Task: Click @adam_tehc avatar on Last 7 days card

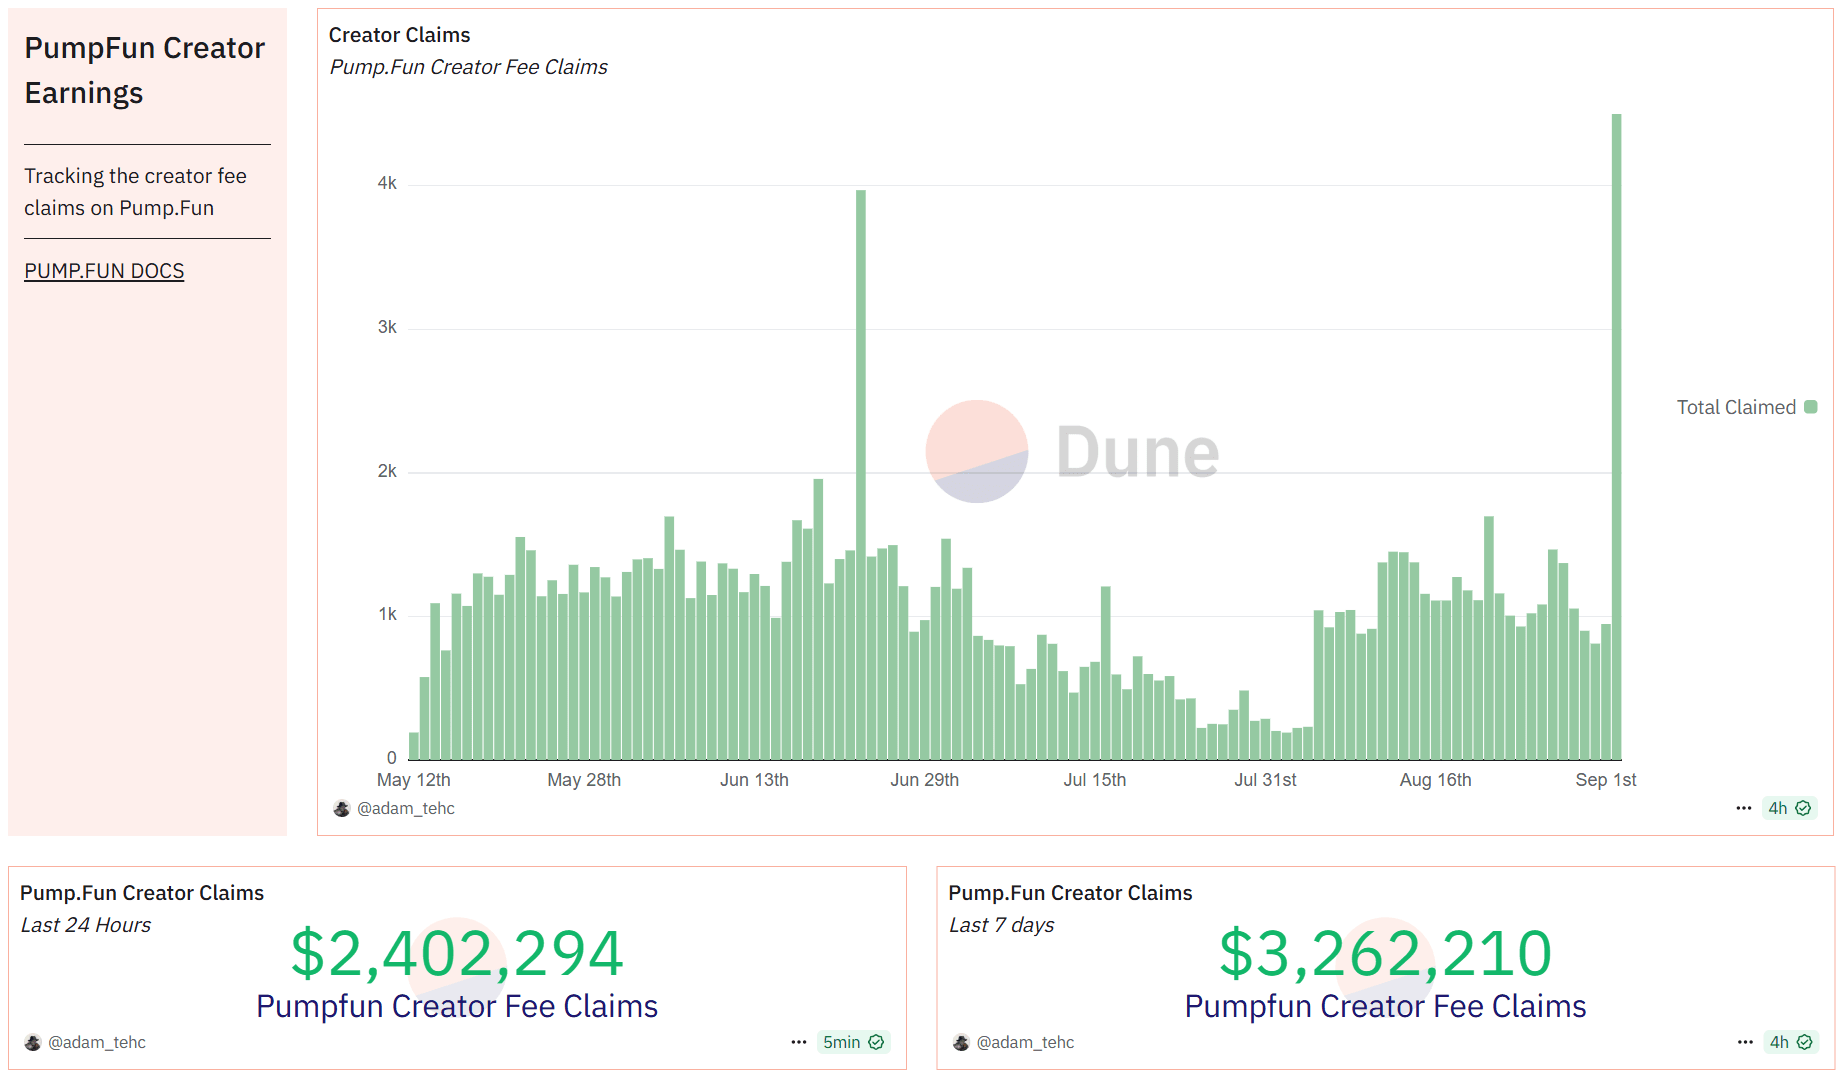Action: 961,1042
